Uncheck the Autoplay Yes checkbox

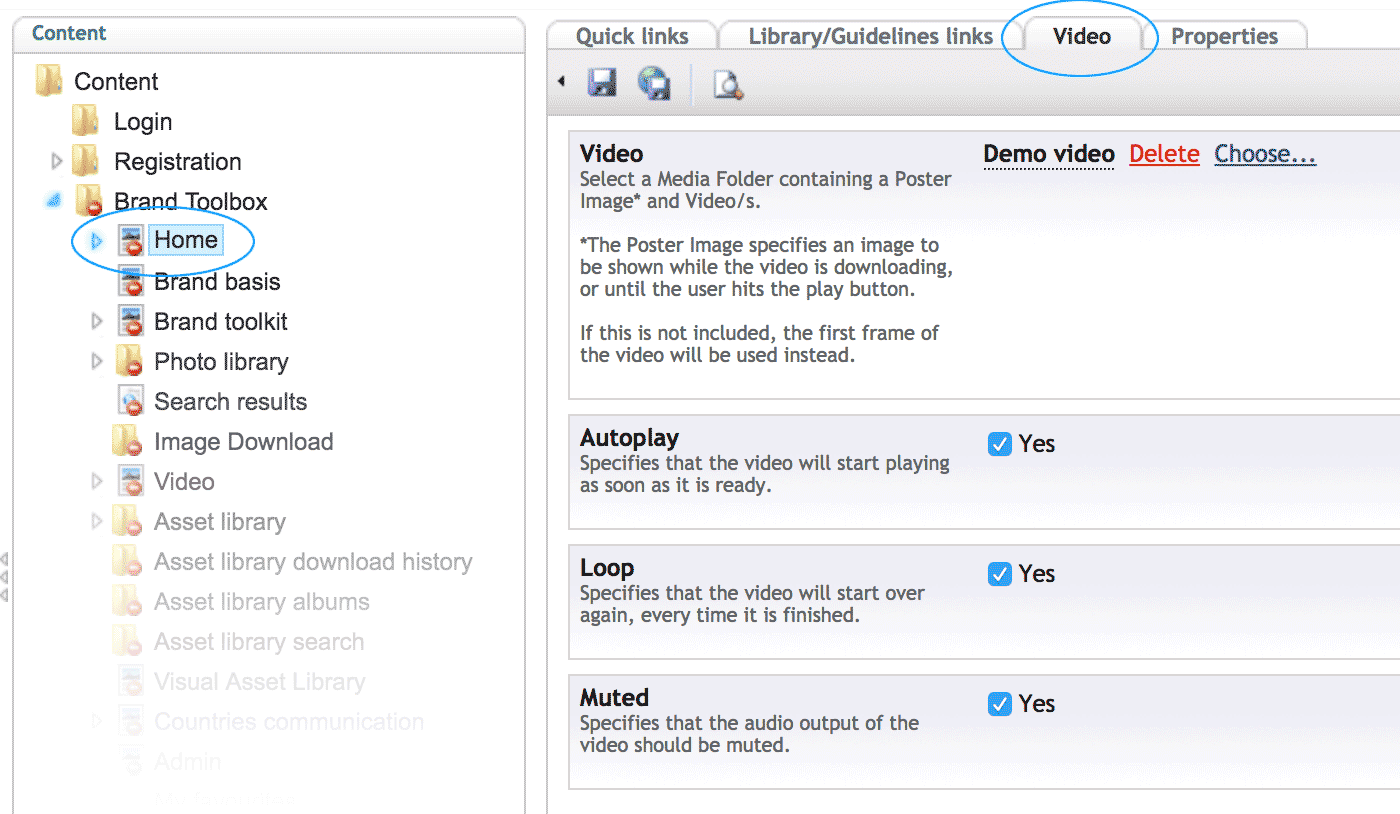(999, 444)
